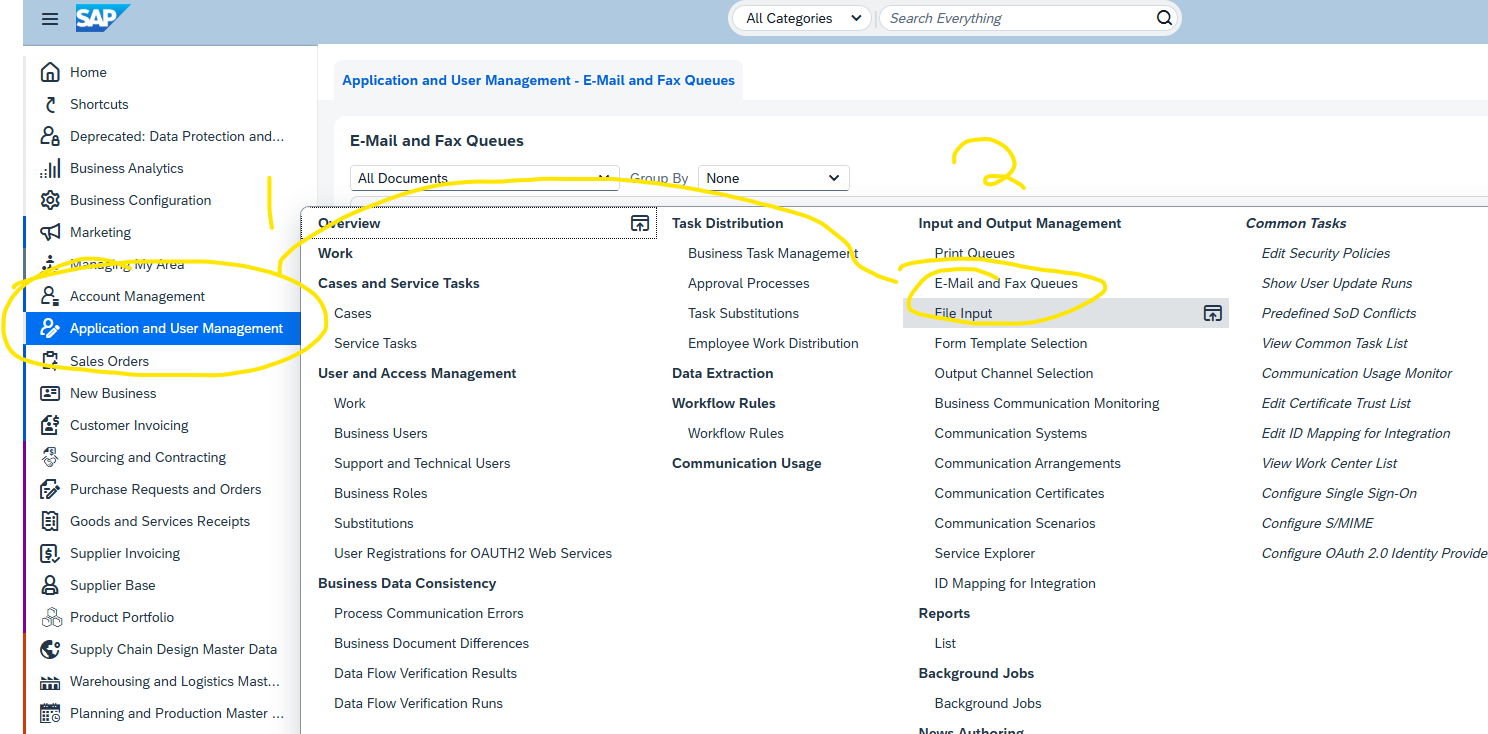Click Show User Update Runs link

(1336, 283)
